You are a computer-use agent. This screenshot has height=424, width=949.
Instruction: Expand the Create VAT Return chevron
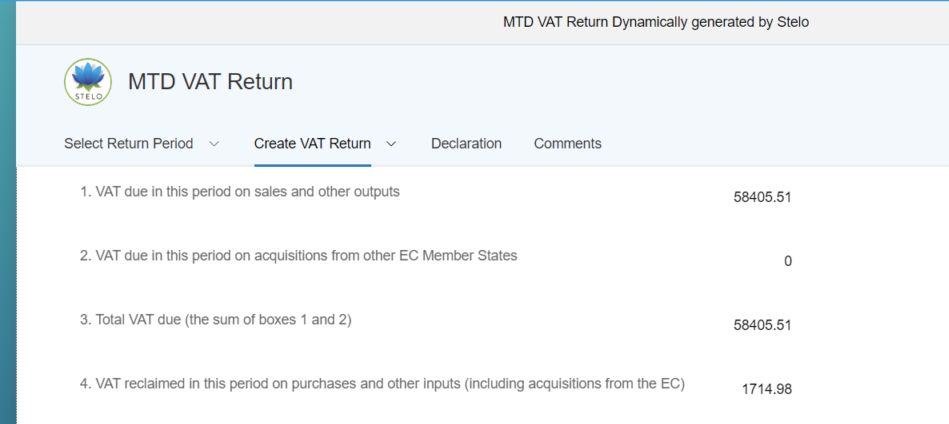(x=391, y=145)
